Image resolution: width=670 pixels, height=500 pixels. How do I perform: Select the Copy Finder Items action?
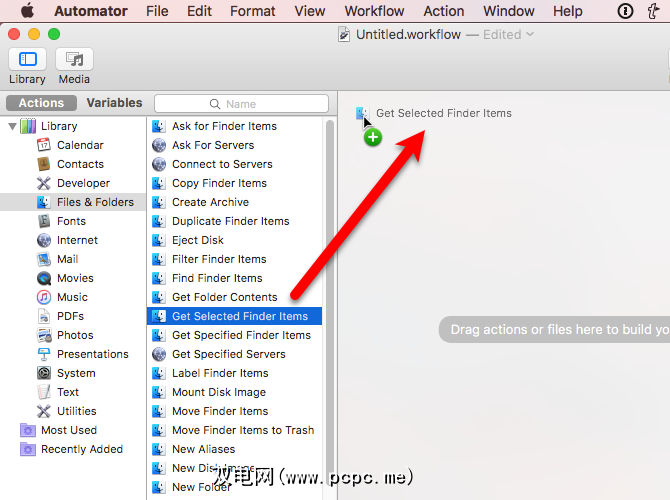[235, 183]
